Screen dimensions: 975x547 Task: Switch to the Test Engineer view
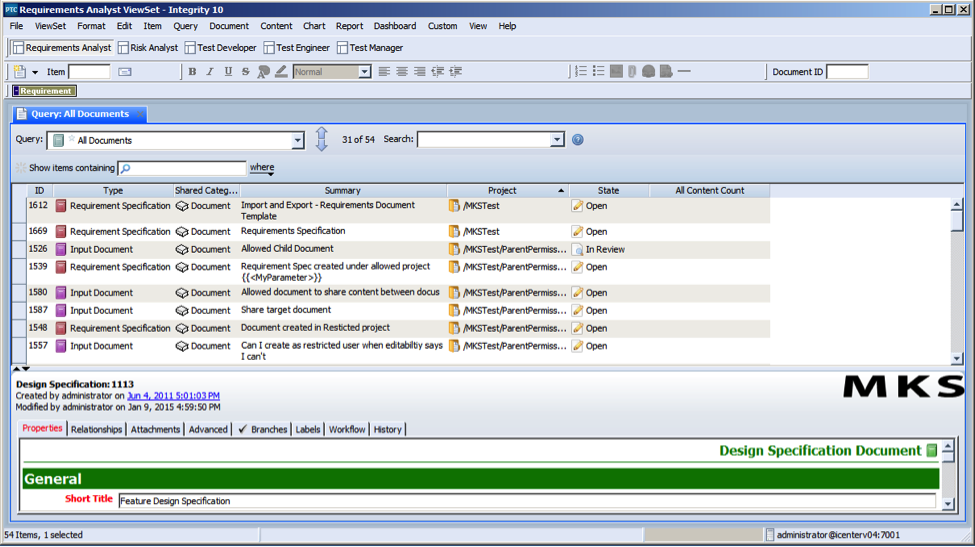click(297, 48)
